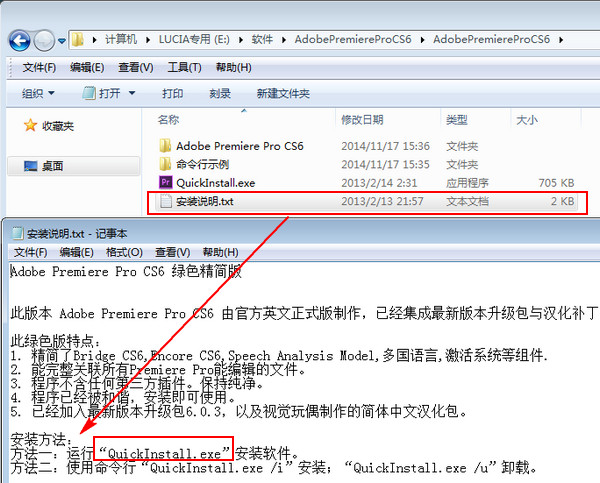Sort by the 大小 column header
The image size is (600, 483).
point(527,120)
